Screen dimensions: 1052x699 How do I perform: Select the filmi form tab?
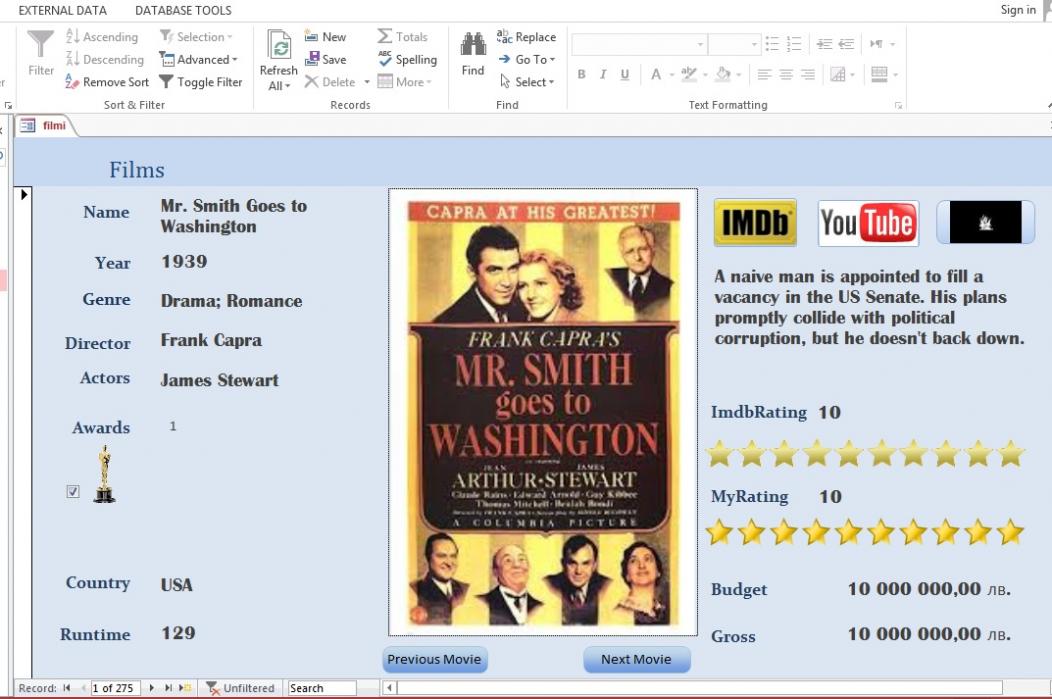pos(45,125)
